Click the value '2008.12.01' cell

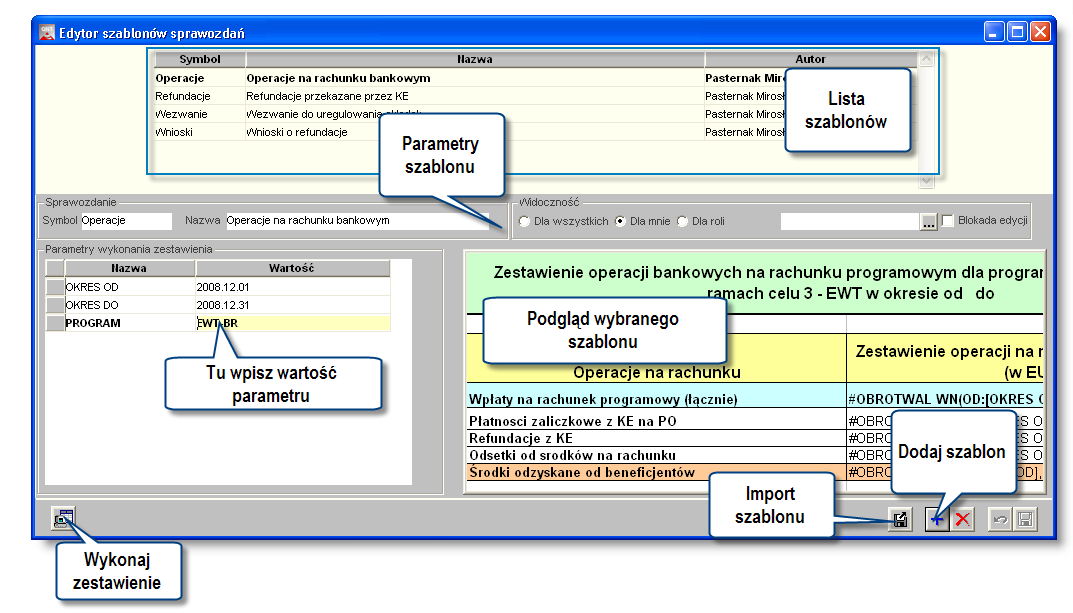click(292, 287)
